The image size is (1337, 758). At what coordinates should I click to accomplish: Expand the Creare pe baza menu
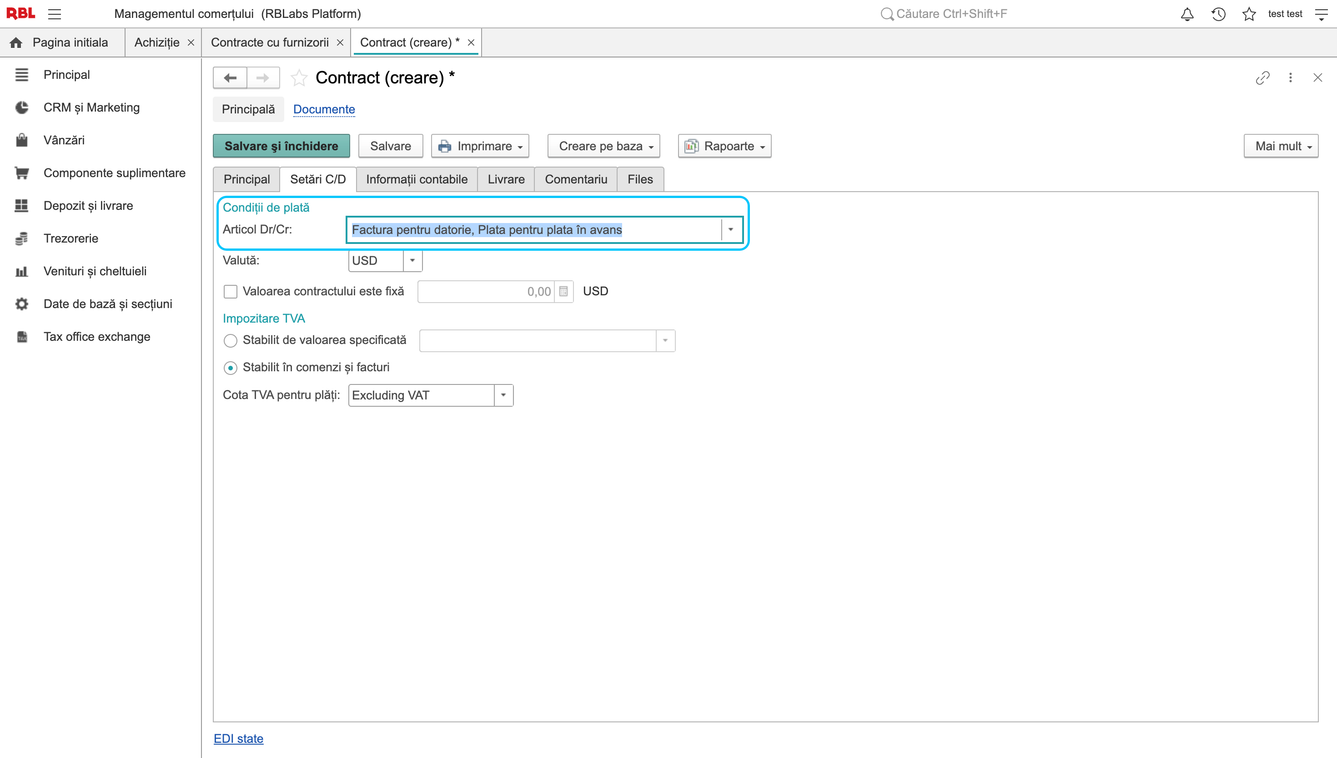click(604, 146)
